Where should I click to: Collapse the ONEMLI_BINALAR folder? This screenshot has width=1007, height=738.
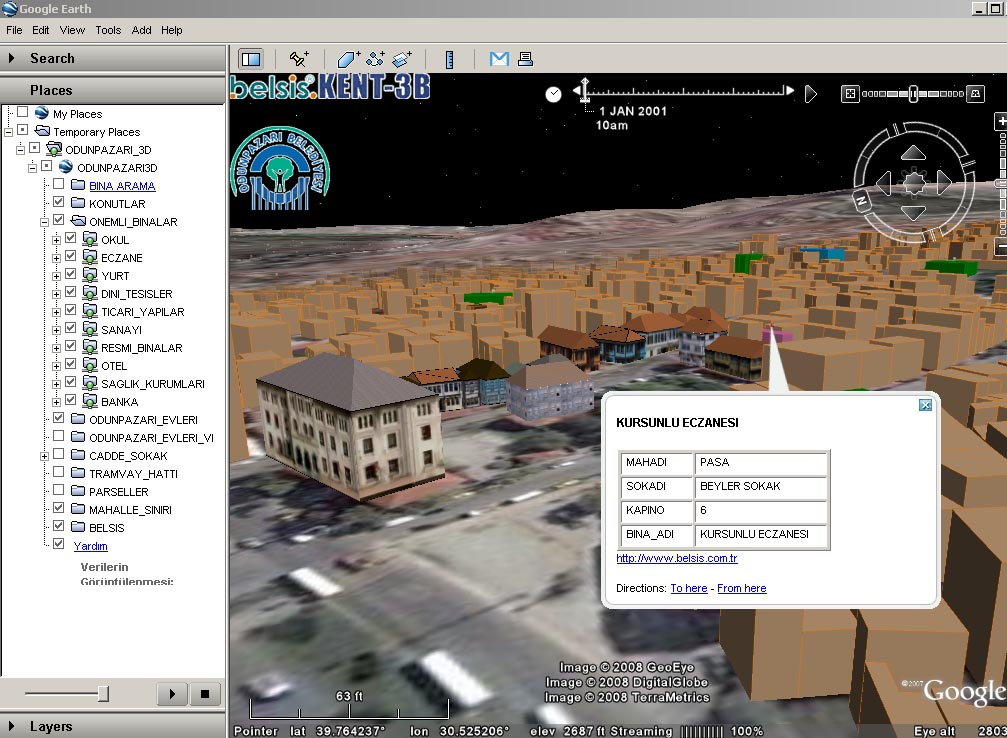[44, 222]
